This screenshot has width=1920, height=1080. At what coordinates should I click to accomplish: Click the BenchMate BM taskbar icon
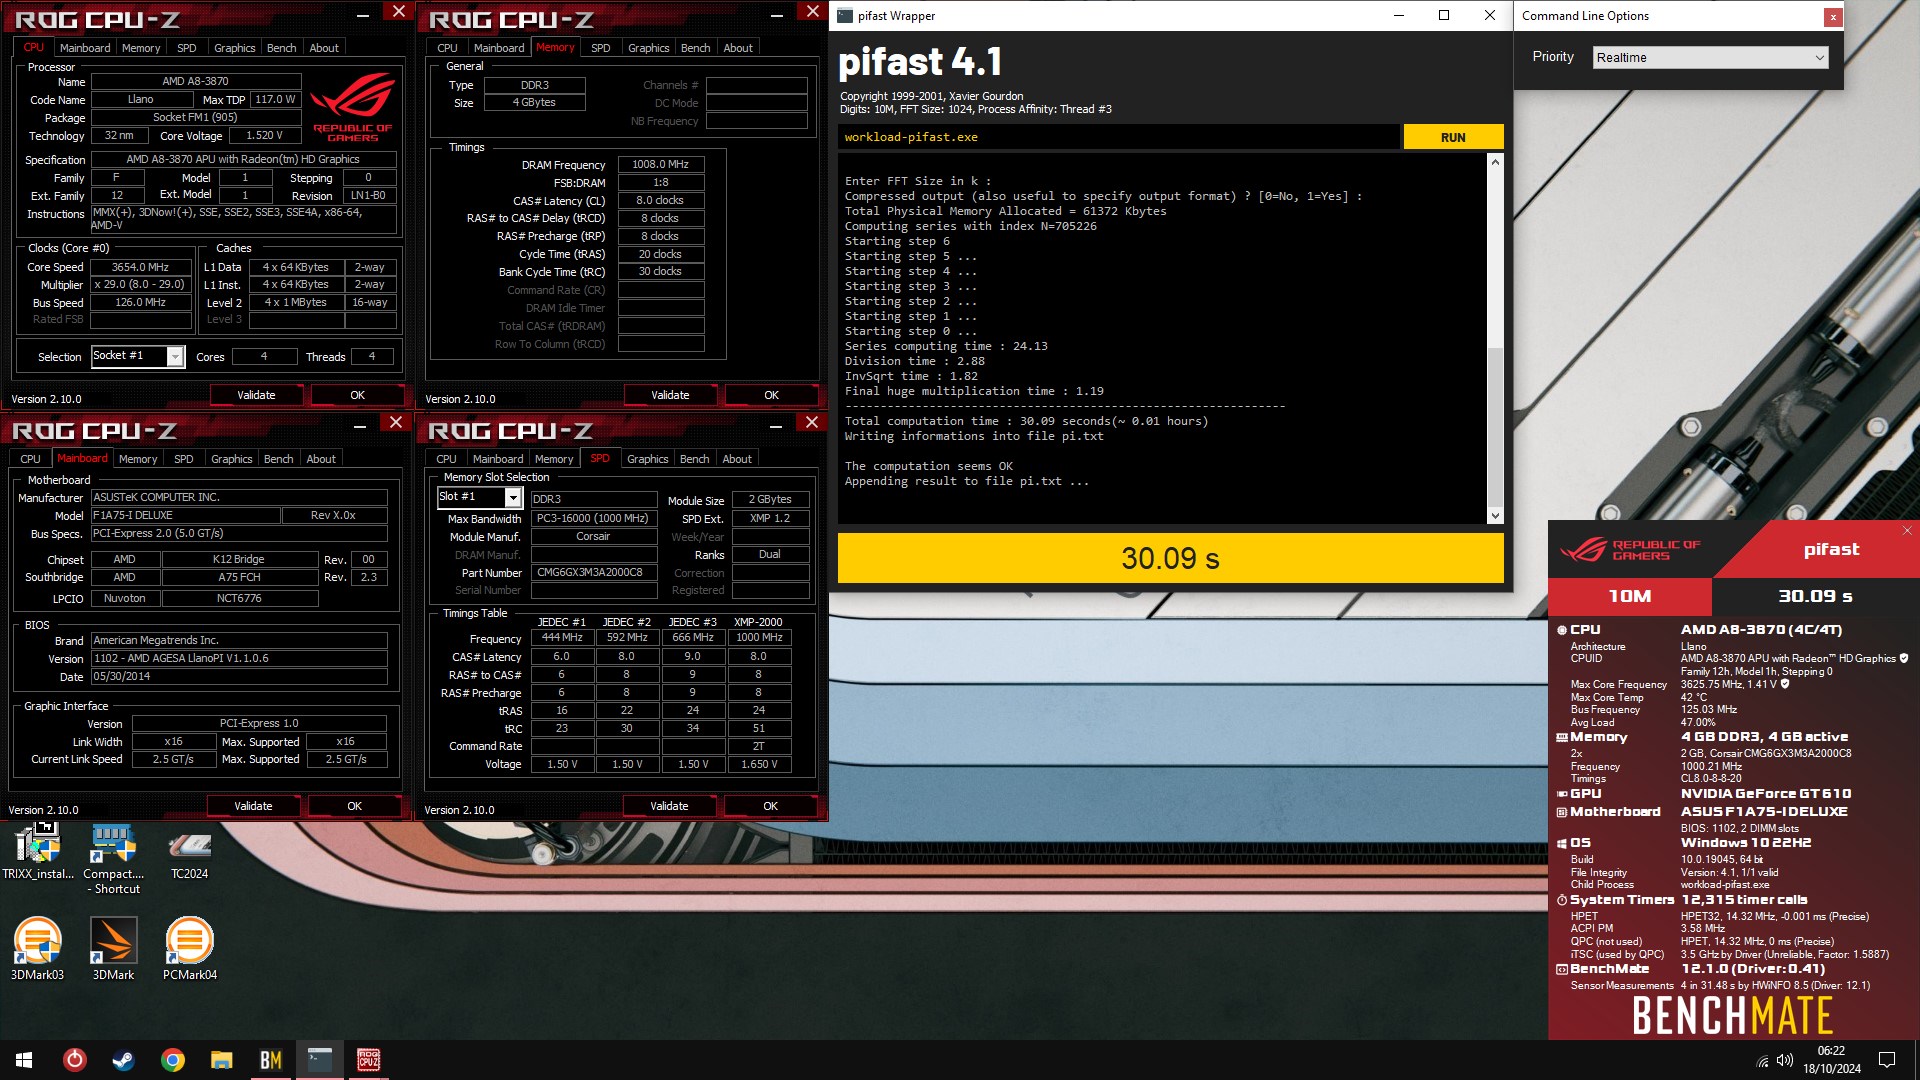point(271,1060)
